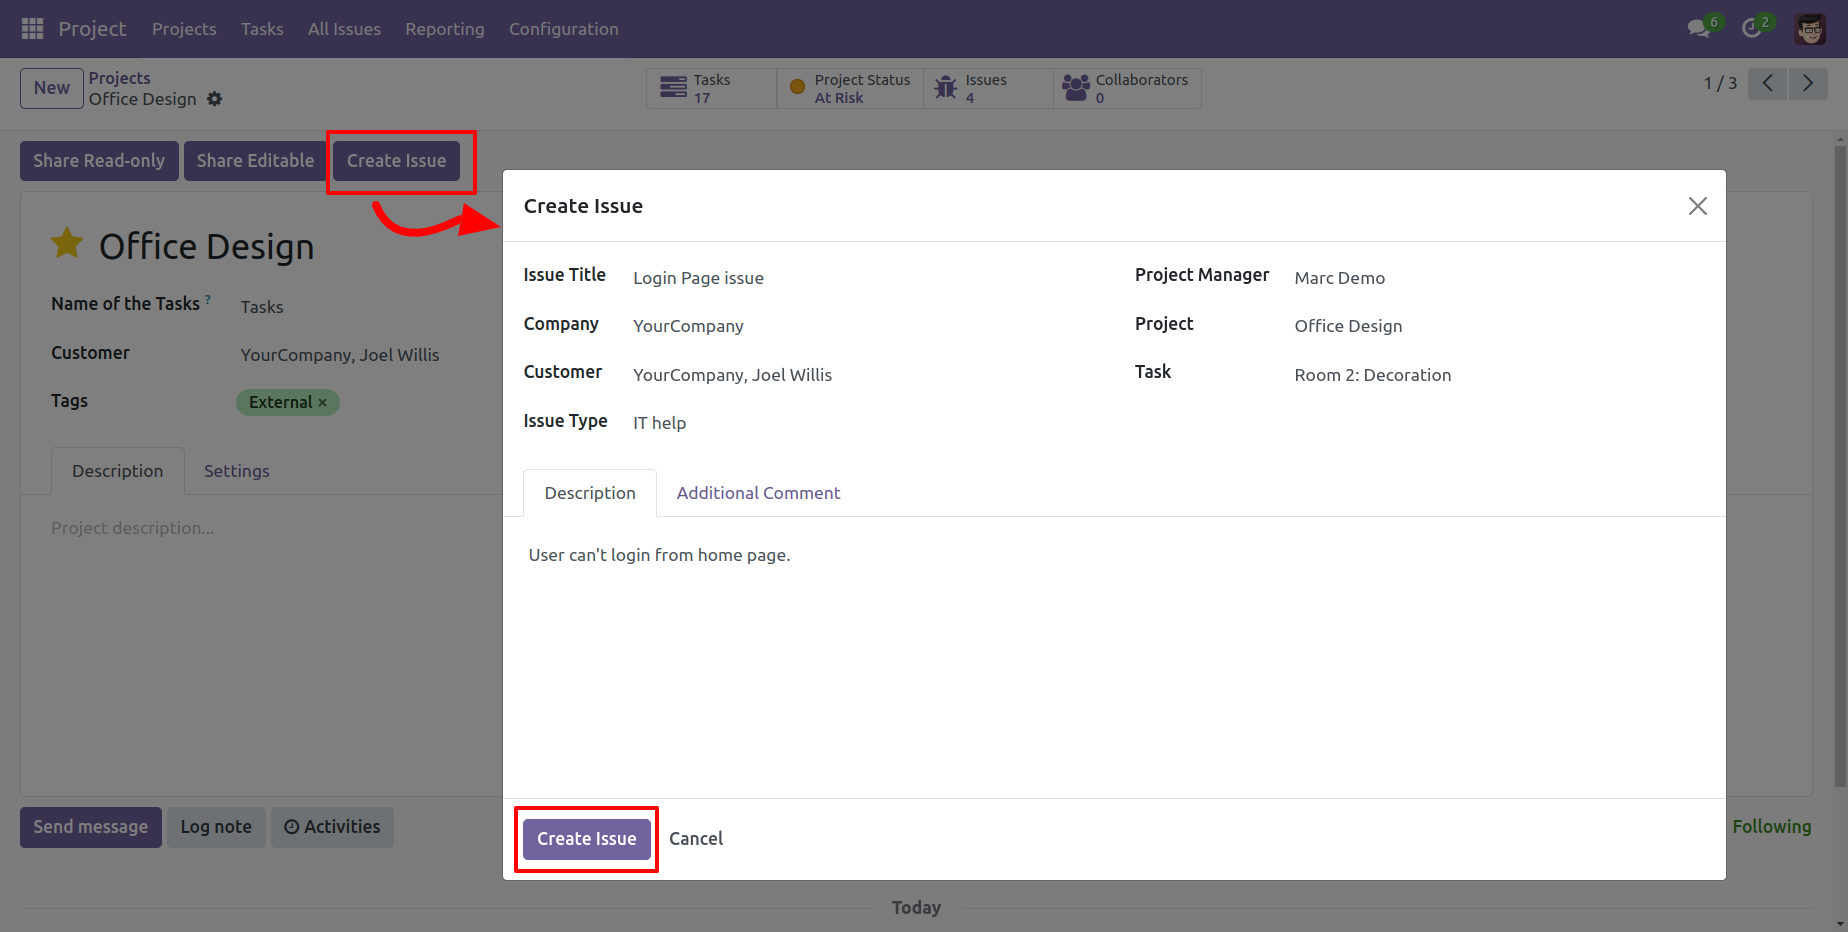
Task: Select the Settings tab of the project form
Action: (237, 471)
